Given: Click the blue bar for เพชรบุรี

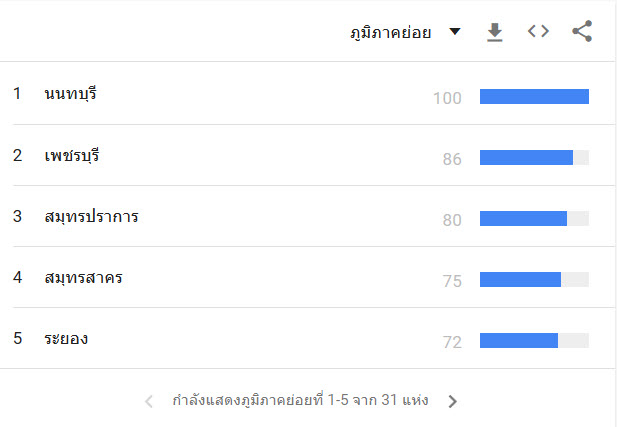Looking at the screenshot, I should 526,157.
